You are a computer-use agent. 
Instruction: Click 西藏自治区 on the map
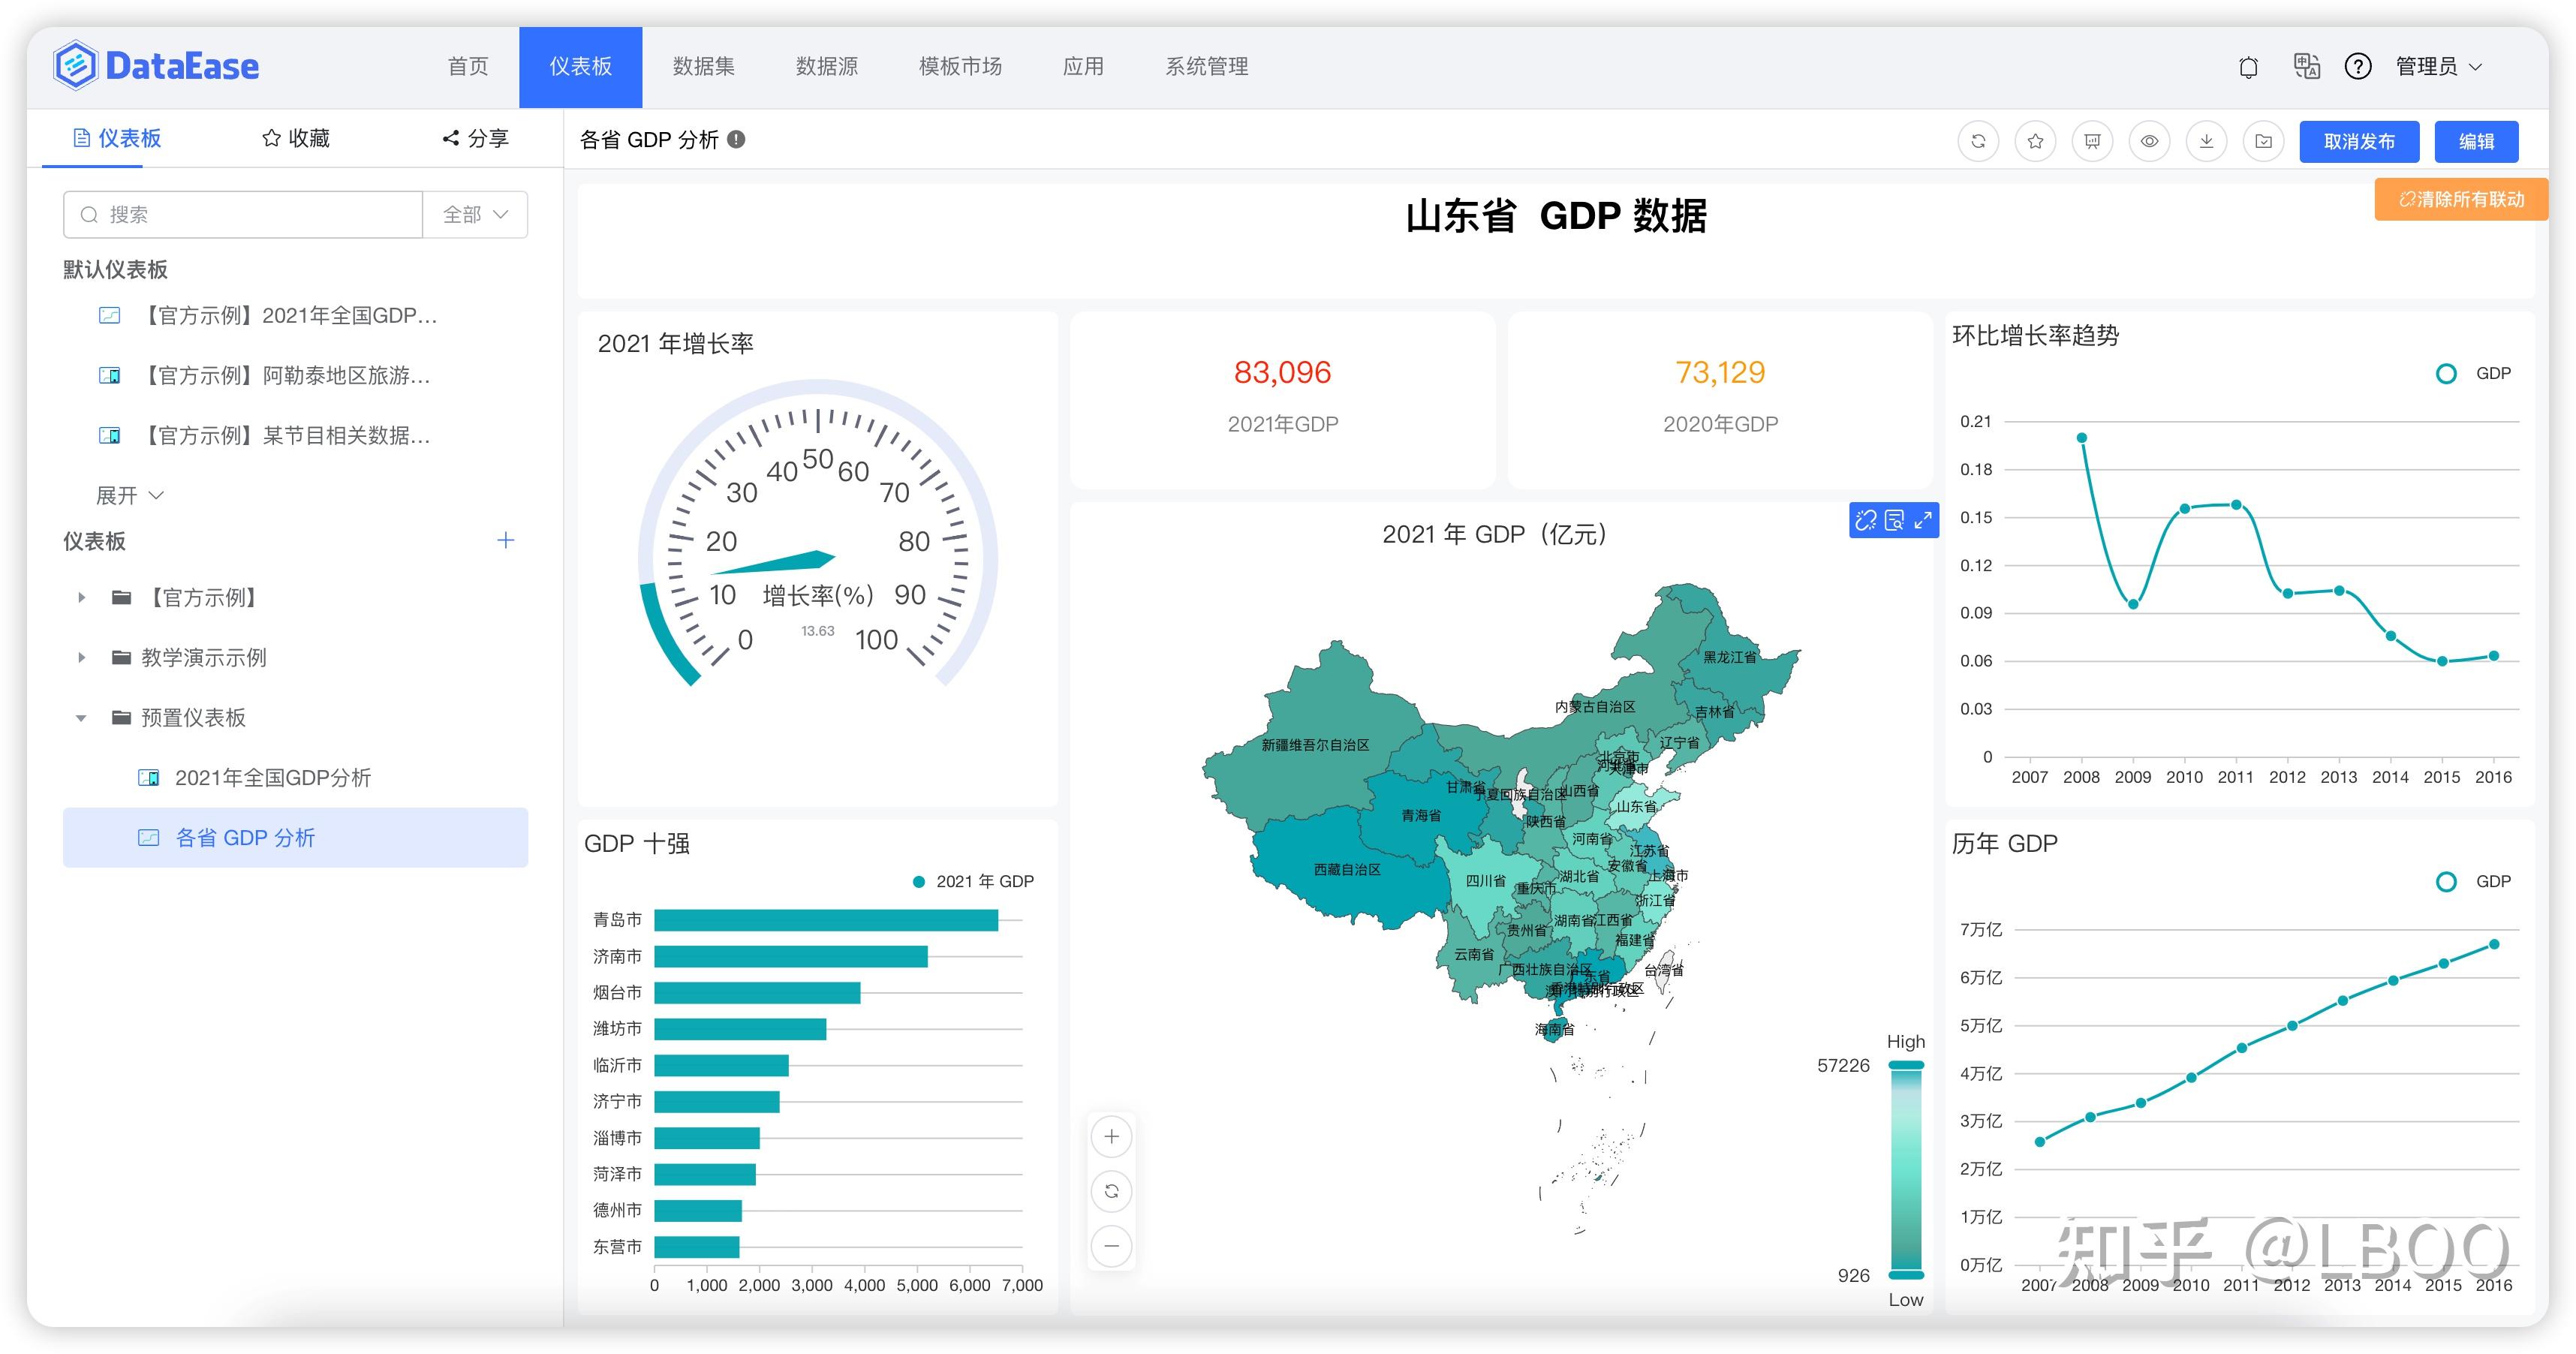coord(1347,869)
